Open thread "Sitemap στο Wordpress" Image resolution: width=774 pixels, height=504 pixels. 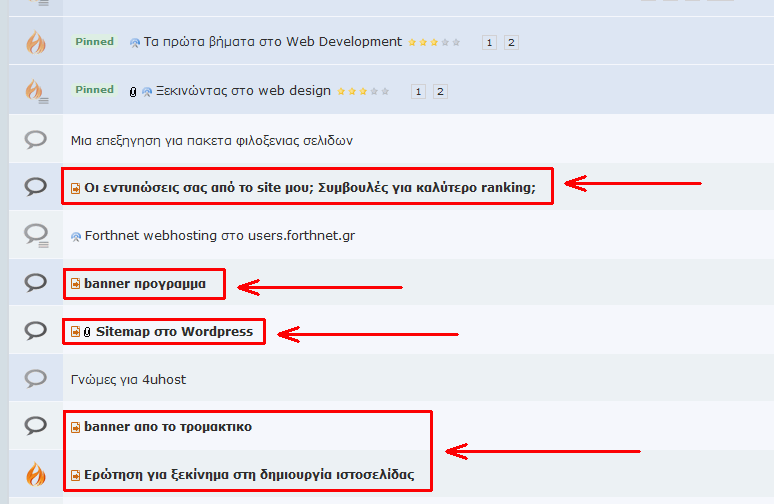tap(174, 332)
